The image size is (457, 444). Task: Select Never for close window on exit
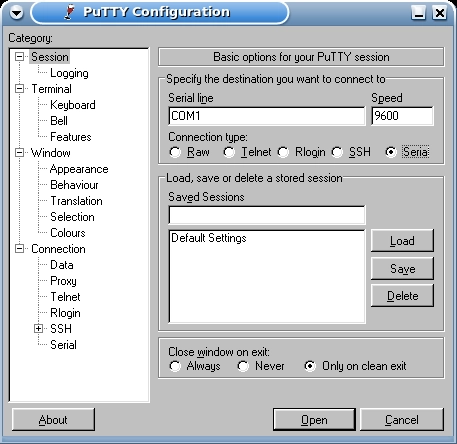tap(243, 366)
